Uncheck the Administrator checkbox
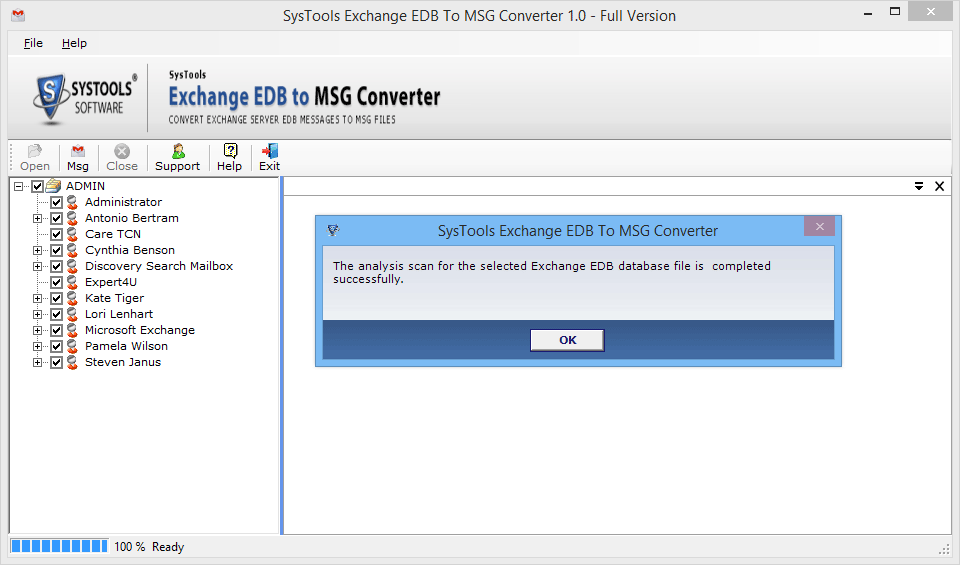Screen dimensions: 960x565 pyautogui.click(x=56, y=202)
